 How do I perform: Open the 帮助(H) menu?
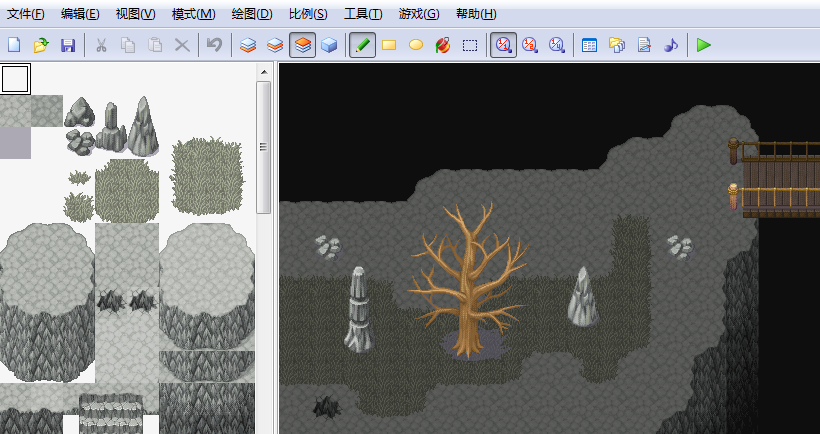(476, 14)
